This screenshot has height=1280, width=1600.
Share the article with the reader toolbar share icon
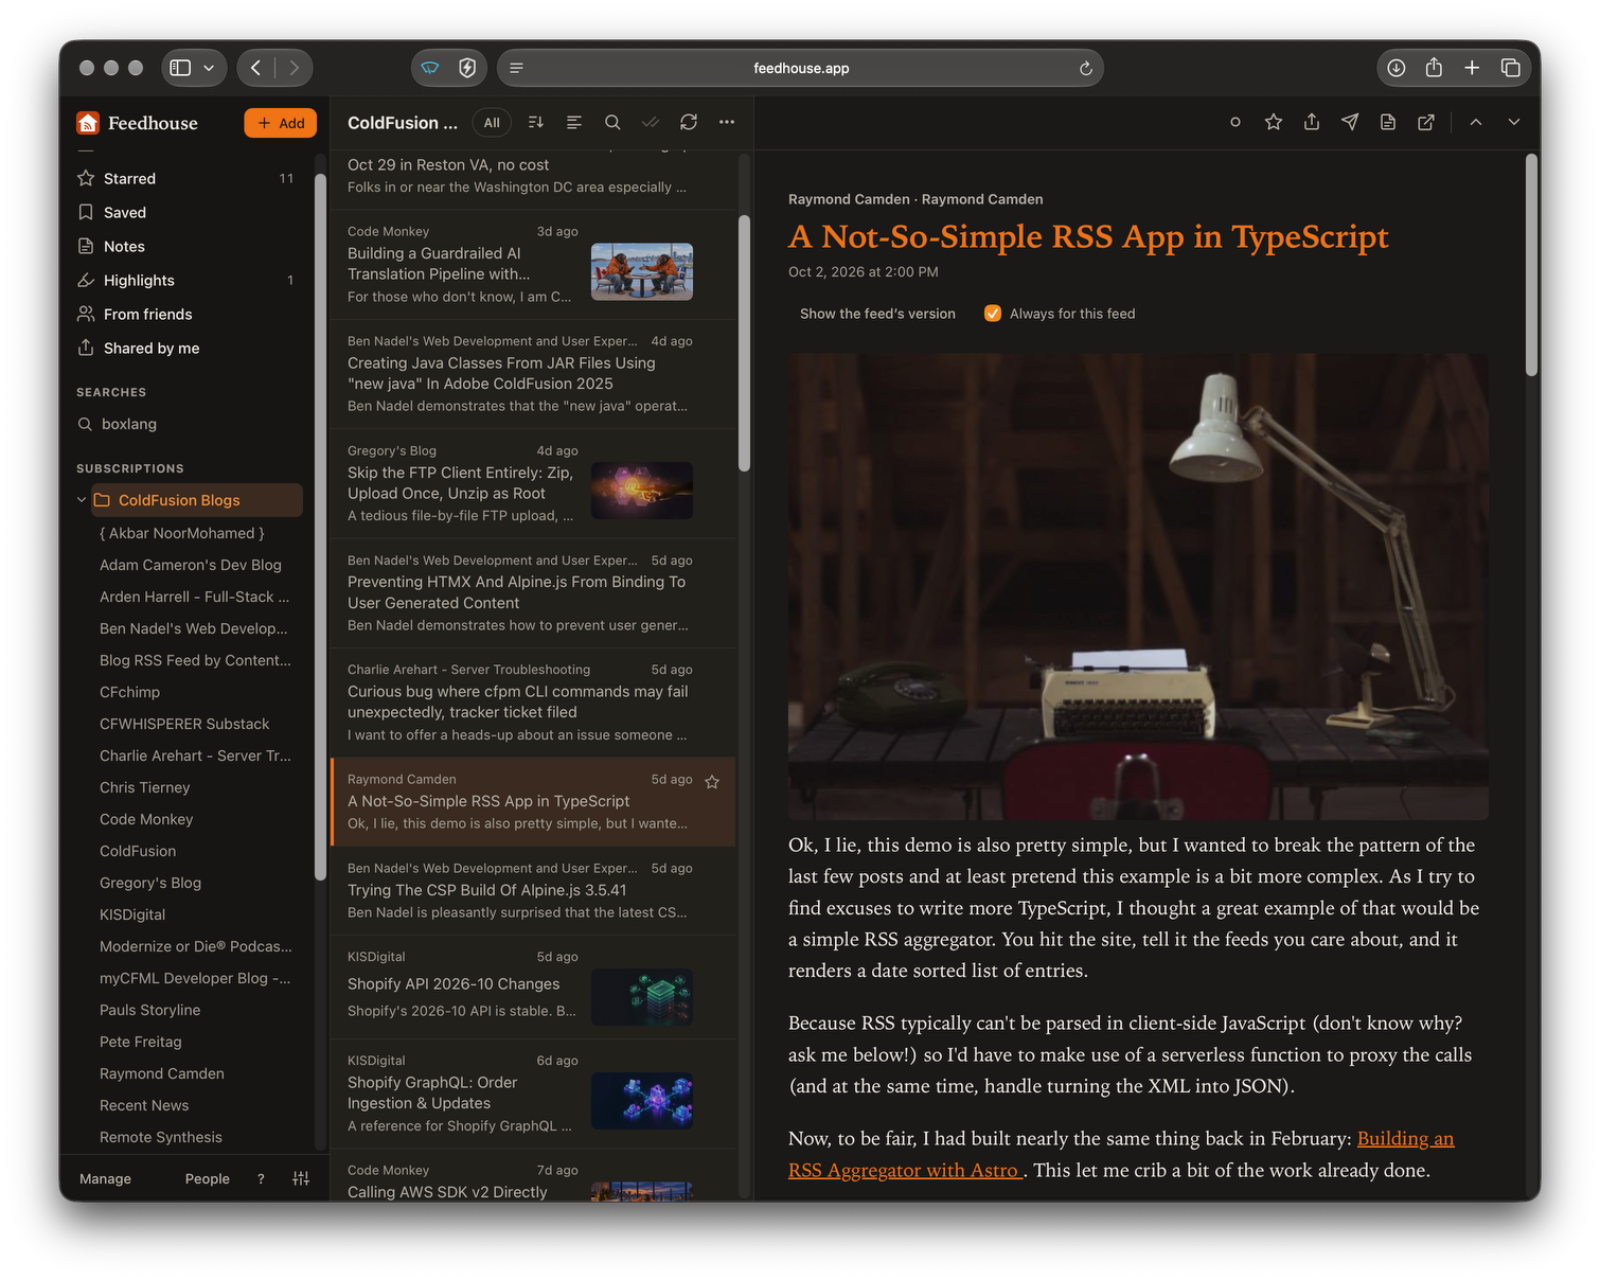pos(1311,122)
